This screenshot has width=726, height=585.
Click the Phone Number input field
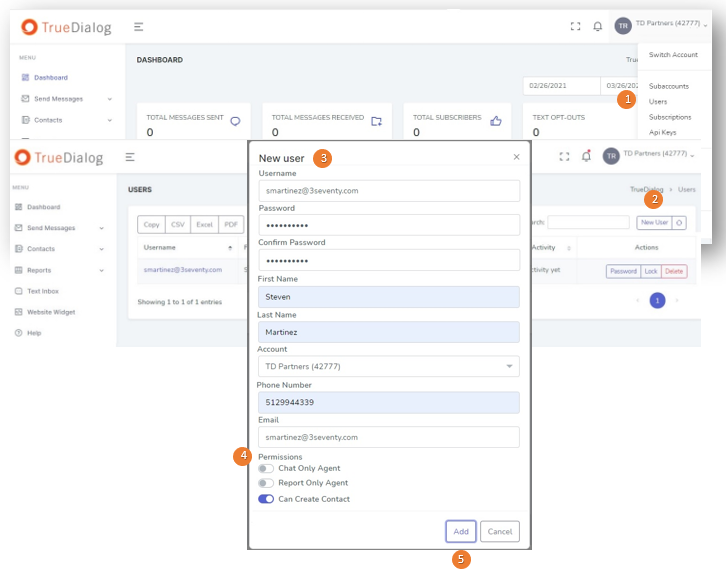coord(388,402)
